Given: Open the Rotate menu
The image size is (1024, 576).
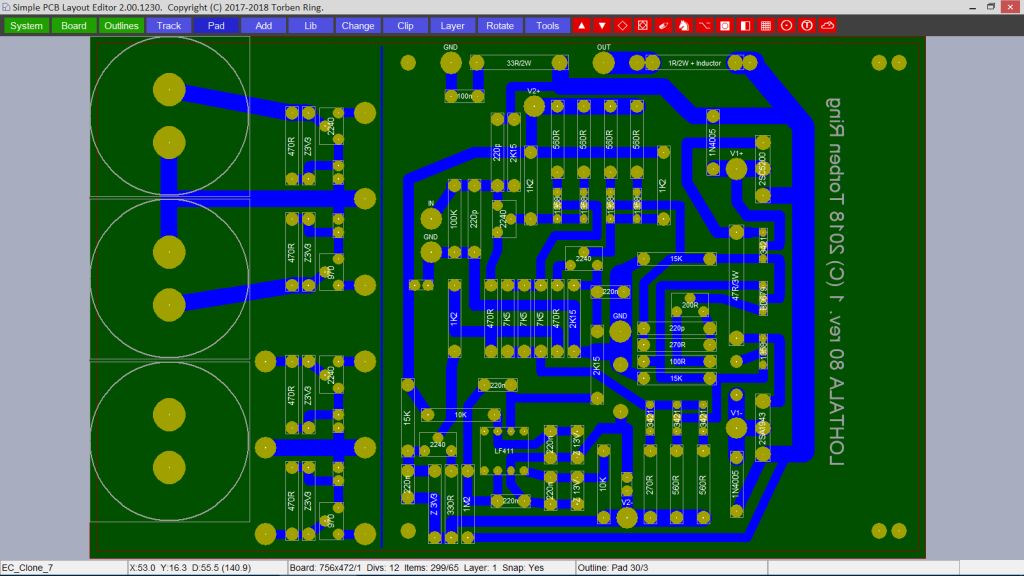Looking at the screenshot, I should (x=500, y=25).
